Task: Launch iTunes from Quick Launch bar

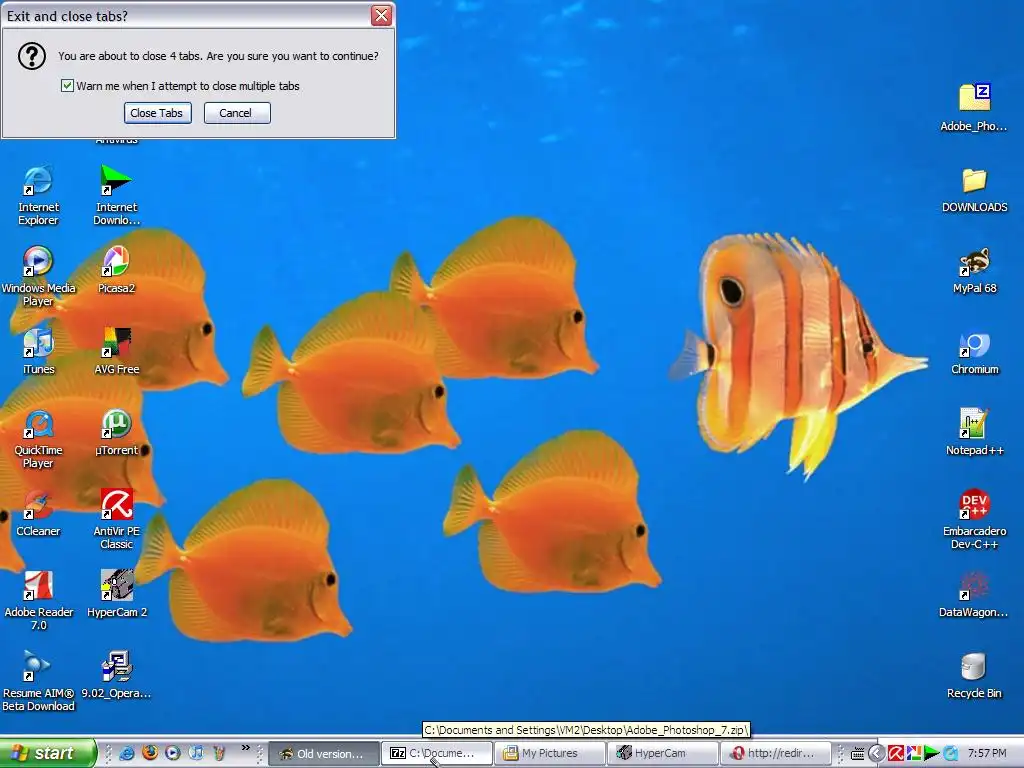Action: click(x=195, y=753)
